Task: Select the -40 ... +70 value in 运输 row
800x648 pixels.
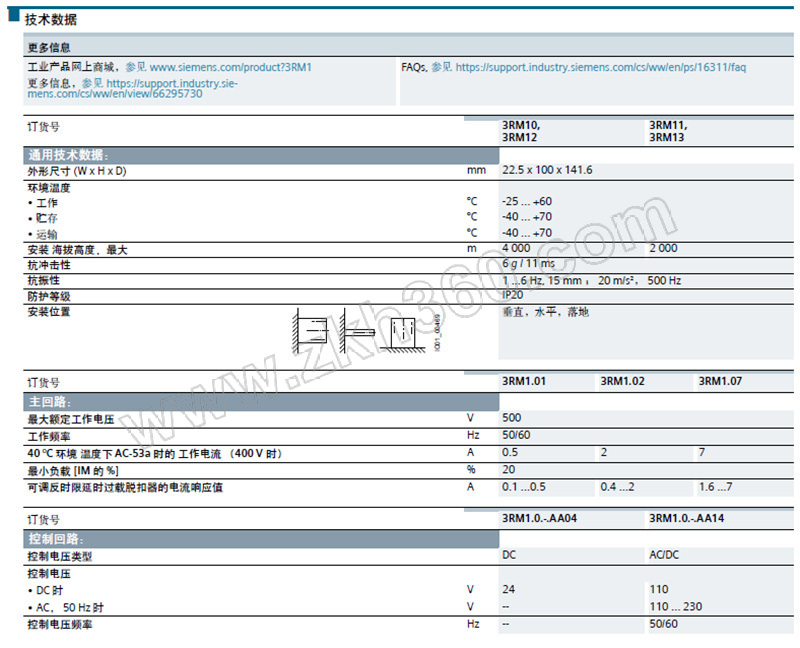Action: (x=527, y=233)
